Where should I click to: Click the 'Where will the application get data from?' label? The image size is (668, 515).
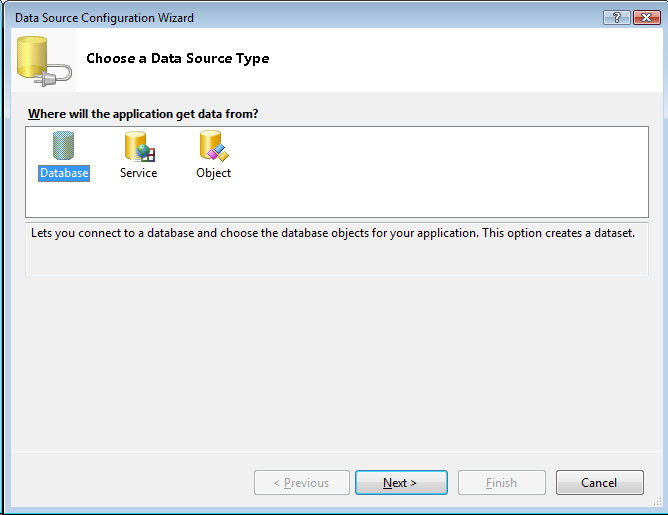[143, 114]
